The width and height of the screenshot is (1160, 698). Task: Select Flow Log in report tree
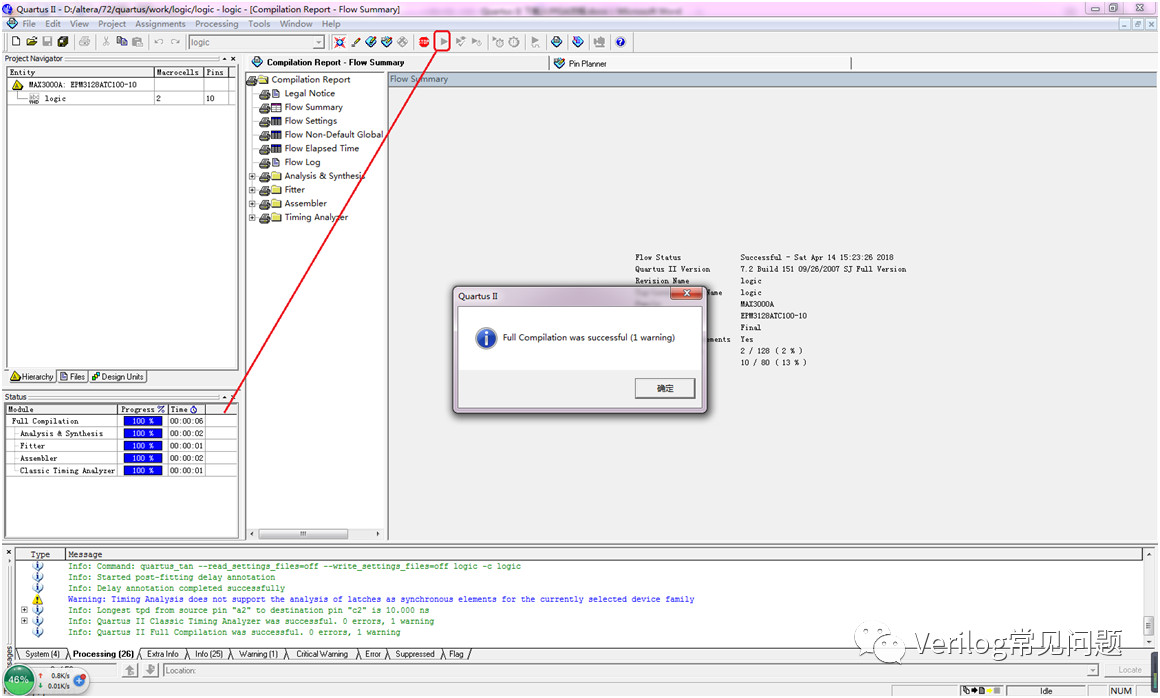303,162
